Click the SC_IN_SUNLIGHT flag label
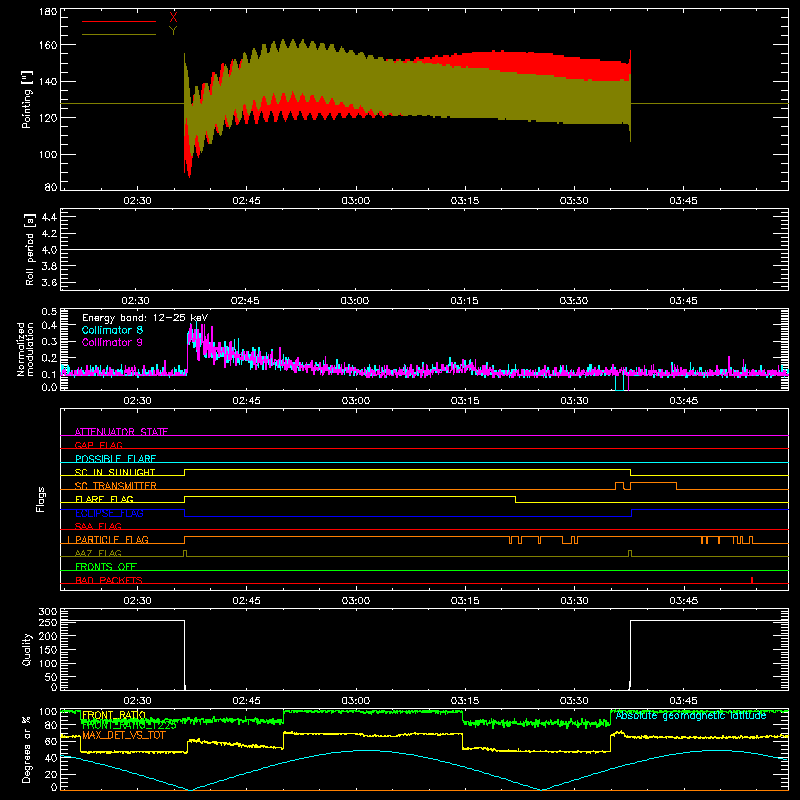Image resolution: width=800 pixels, height=800 pixels. (x=115, y=472)
